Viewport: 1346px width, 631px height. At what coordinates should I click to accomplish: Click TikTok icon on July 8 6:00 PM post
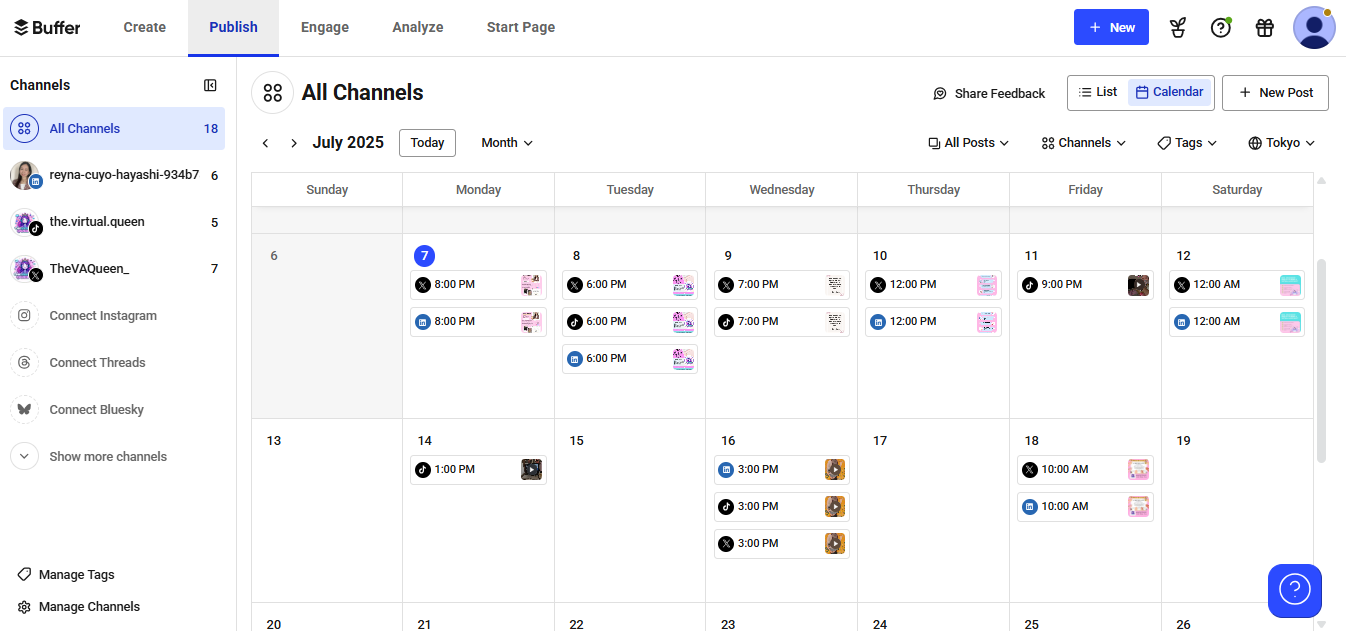coord(575,322)
